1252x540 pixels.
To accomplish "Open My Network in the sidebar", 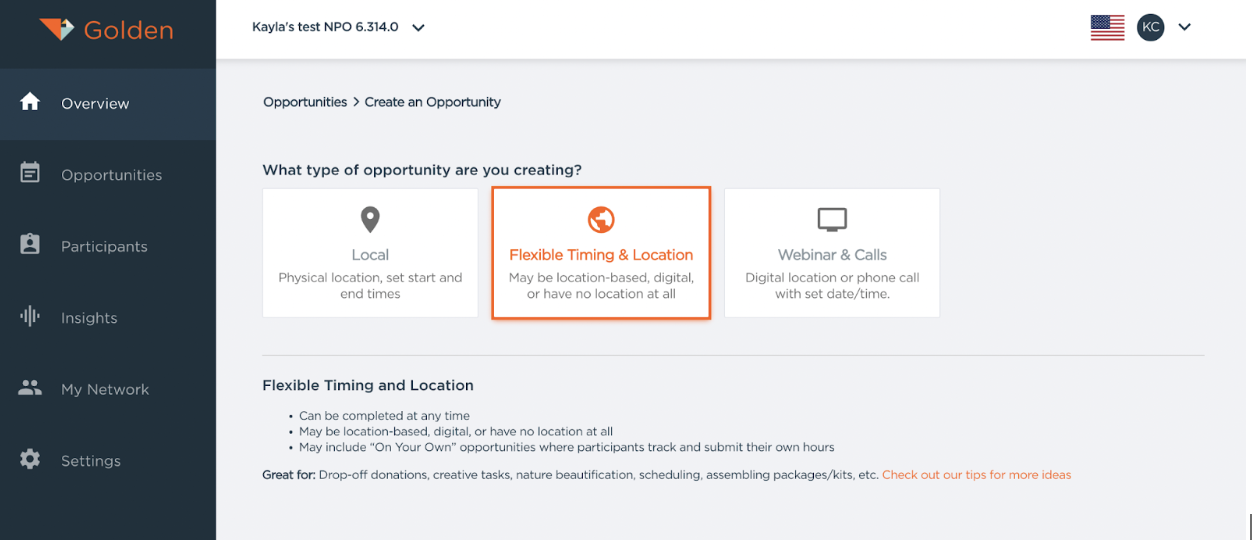I will (x=105, y=389).
